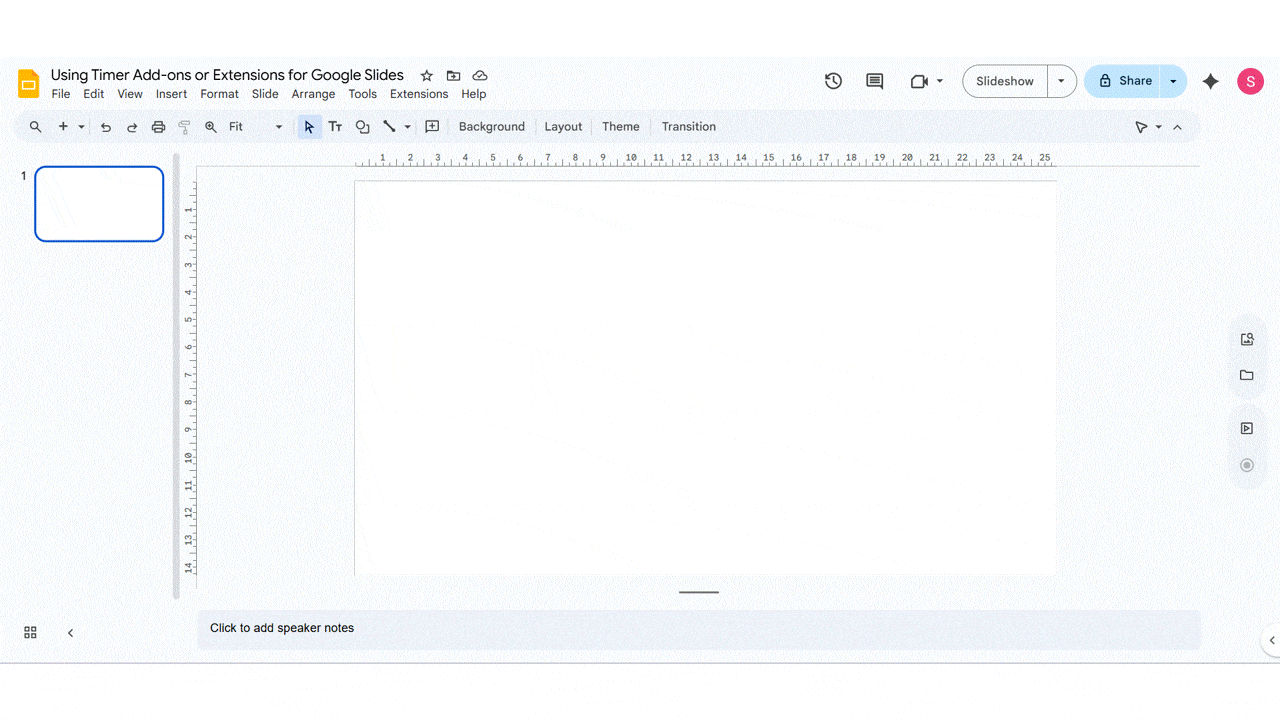
Task: Click the Zoom magnifier tool
Action: 210,127
